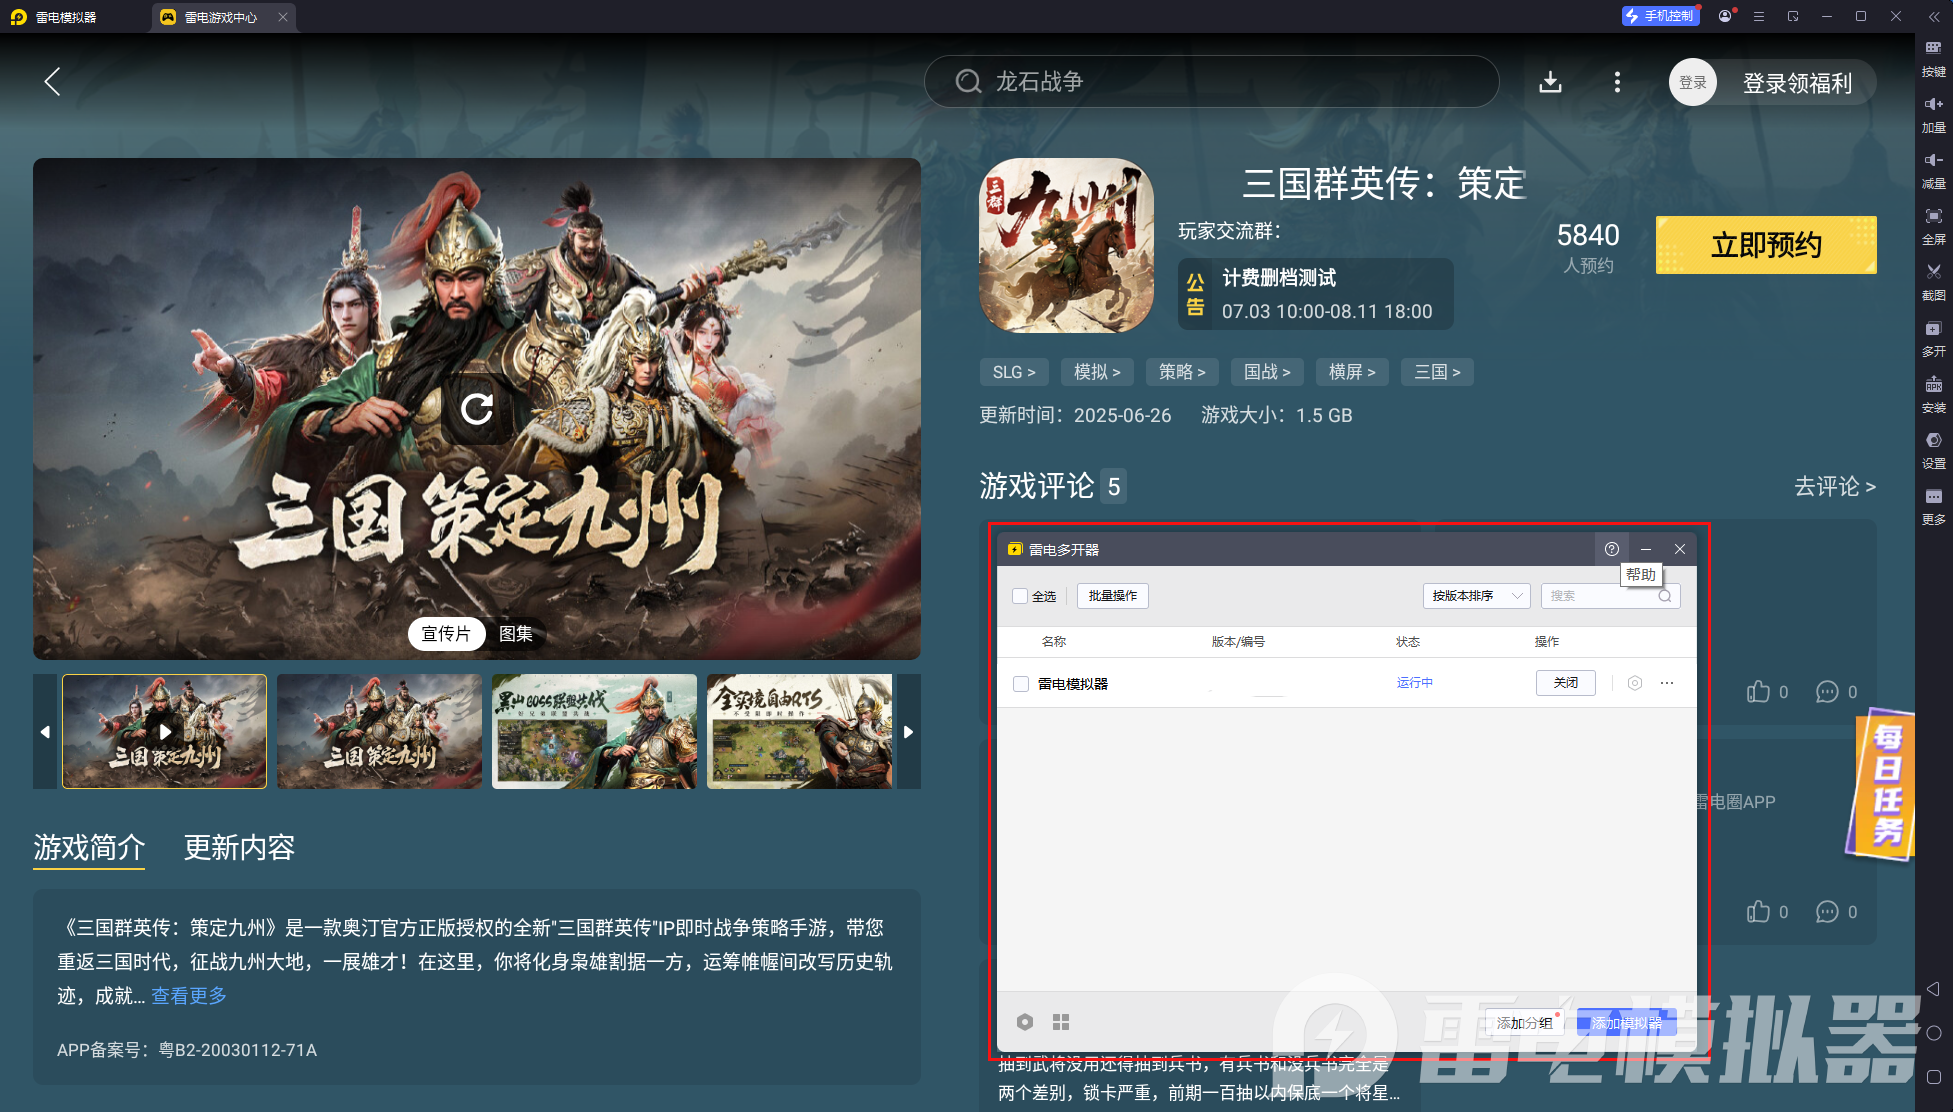Image resolution: width=1953 pixels, height=1112 pixels.
Task: Click the three-dot more options icon
Action: coord(1617,82)
